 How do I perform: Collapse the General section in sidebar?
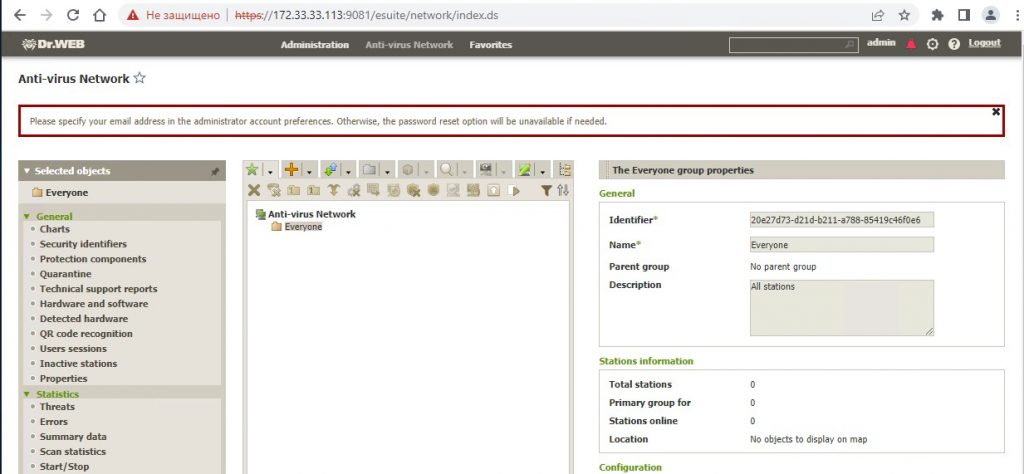tap(27, 216)
